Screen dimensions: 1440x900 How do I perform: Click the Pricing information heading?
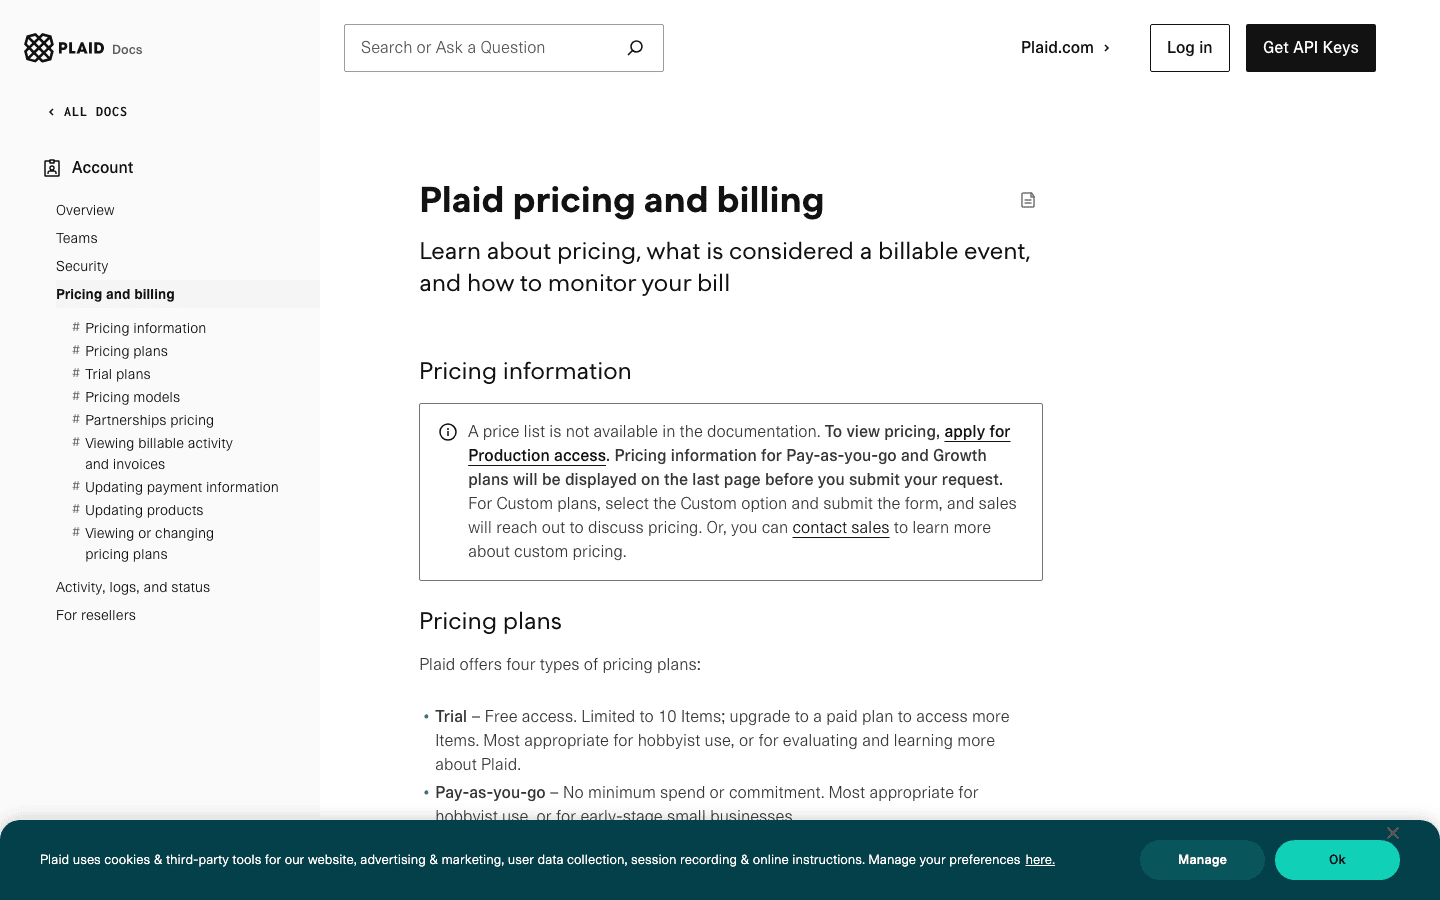coord(525,371)
